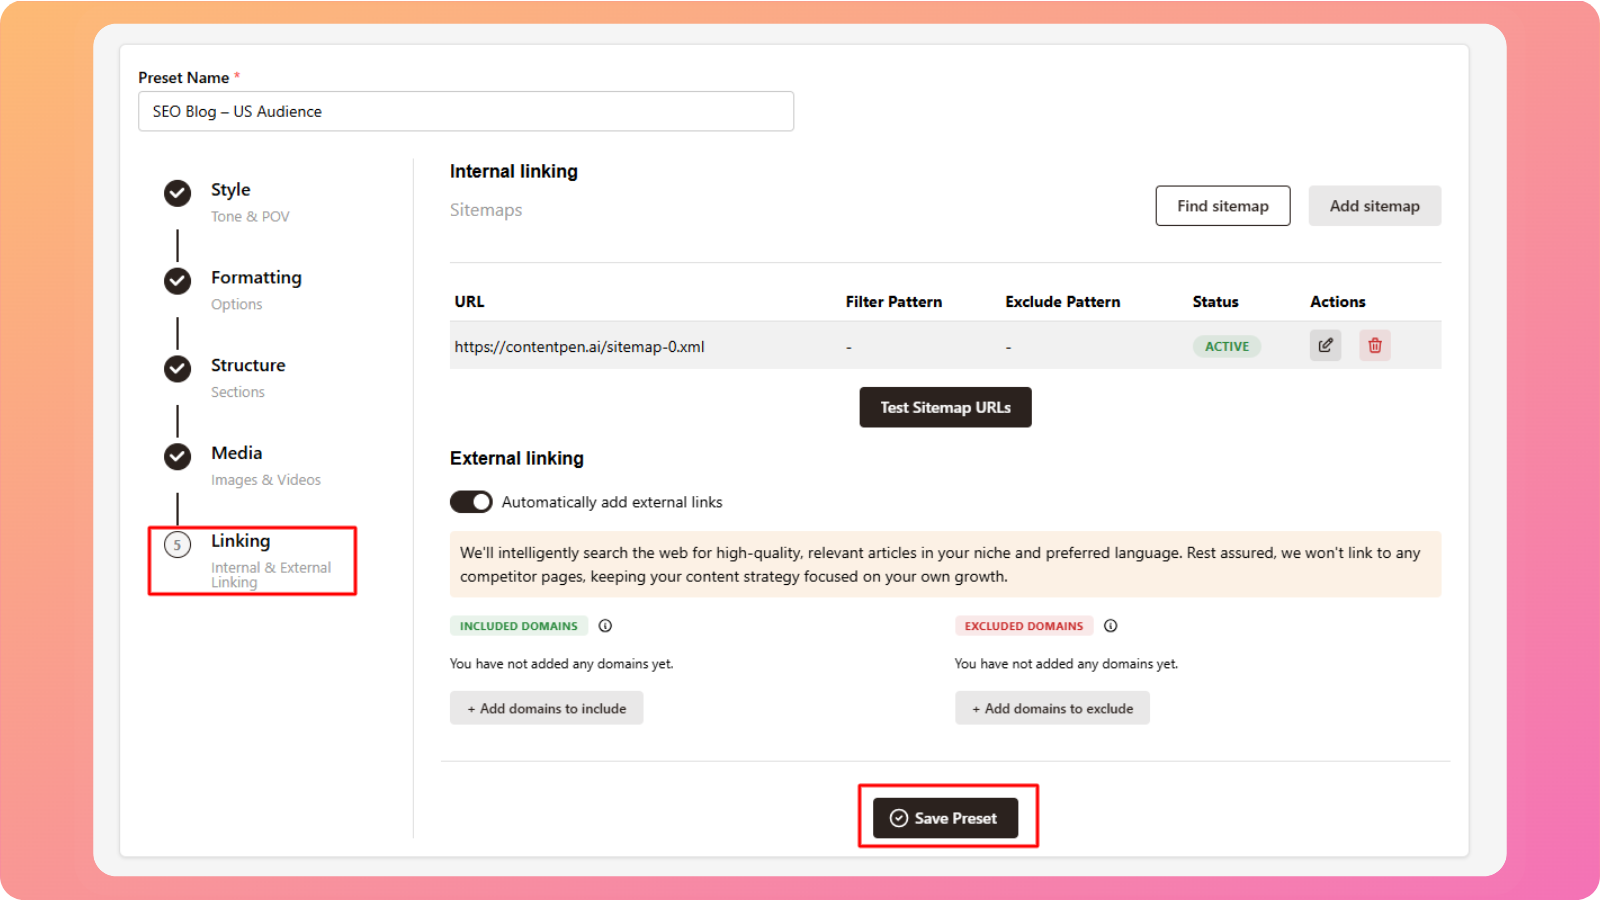Click the Add sitemap button
1600x900 pixels.
[1374, 206]
